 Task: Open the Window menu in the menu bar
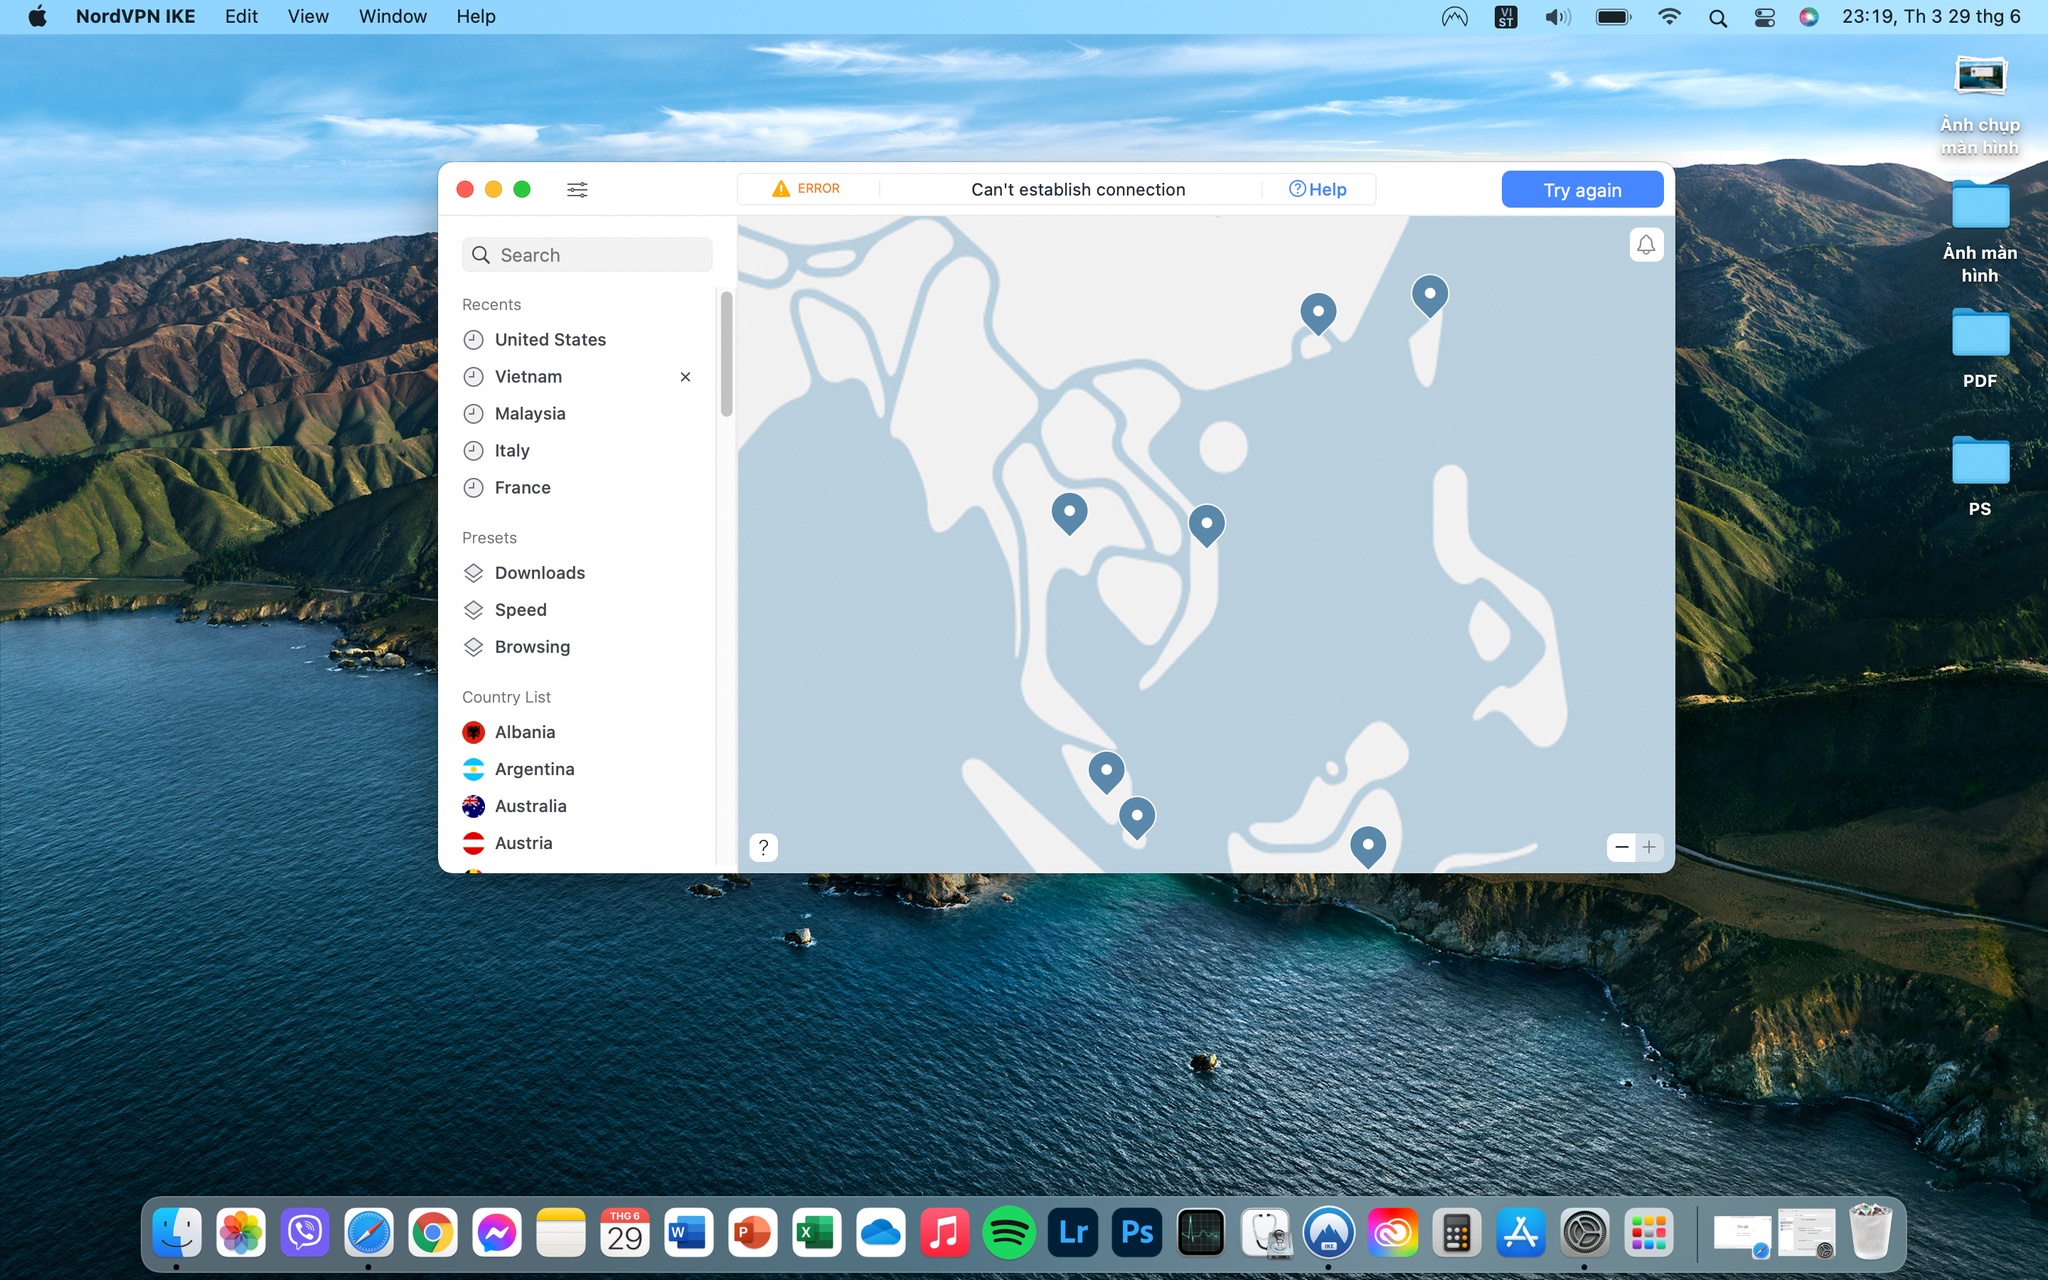pyautogui.click(x=392, y=16)
